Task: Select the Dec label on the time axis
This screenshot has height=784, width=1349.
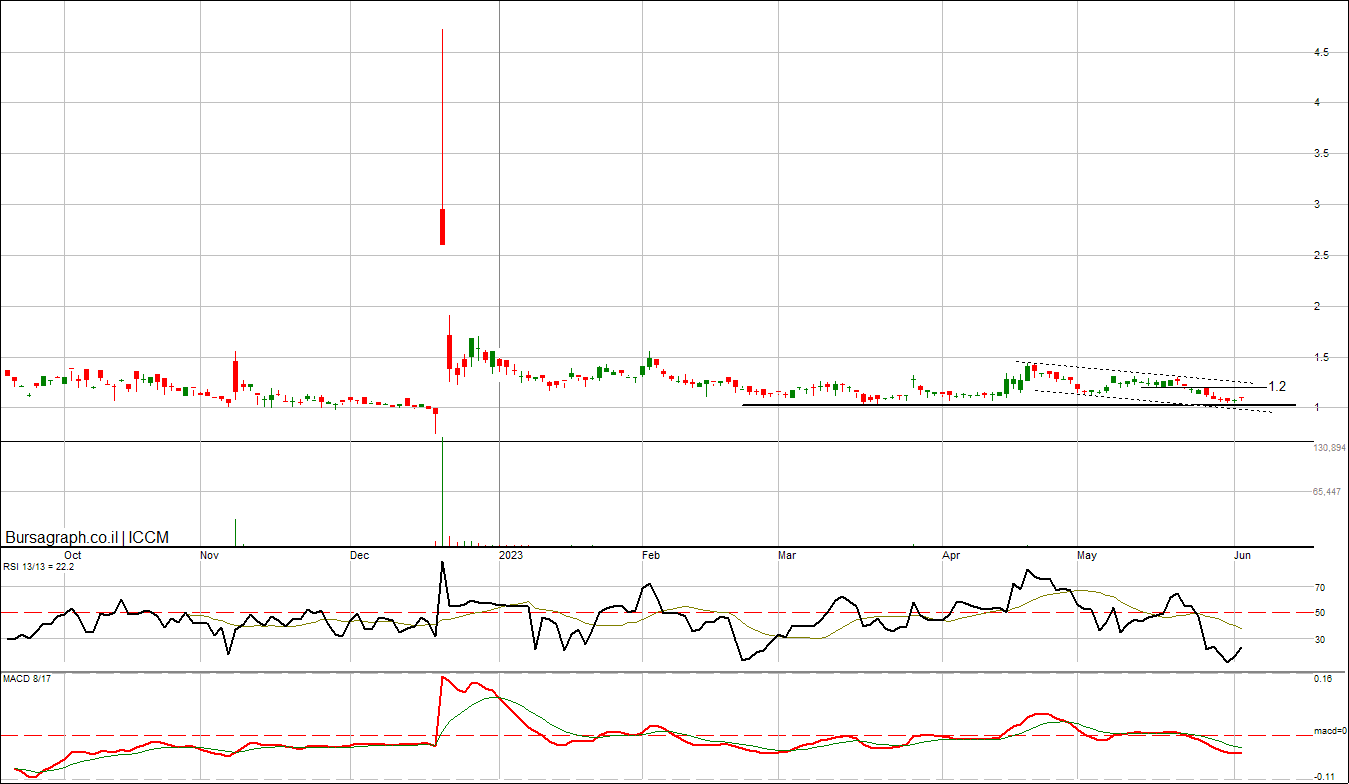Action: tap(360, 554)
